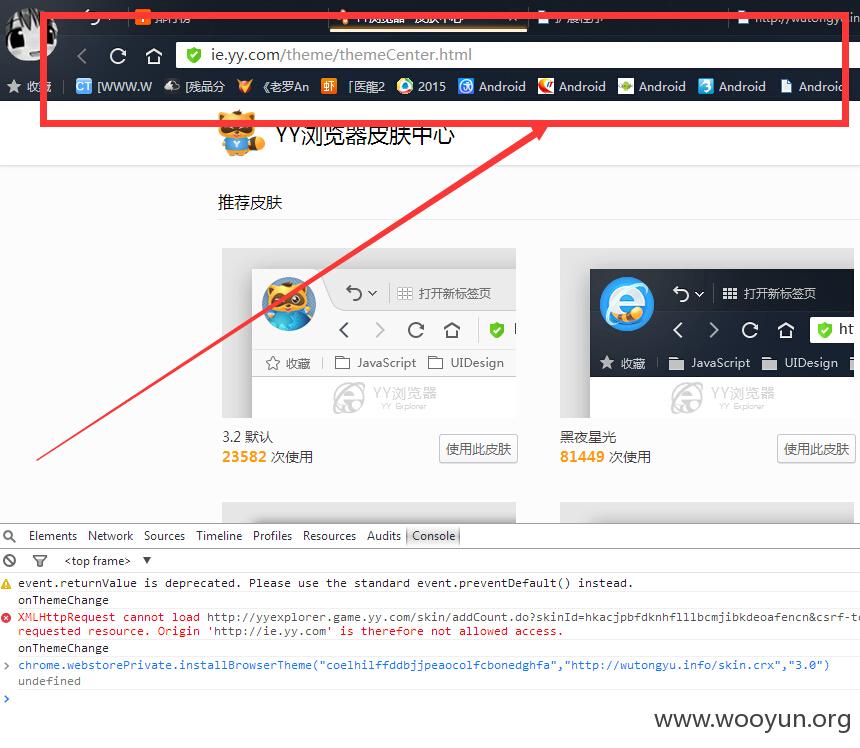Open the Android bookmark with blue number 3 icon
The image size is (860, 748).
(x=732, y=86)
